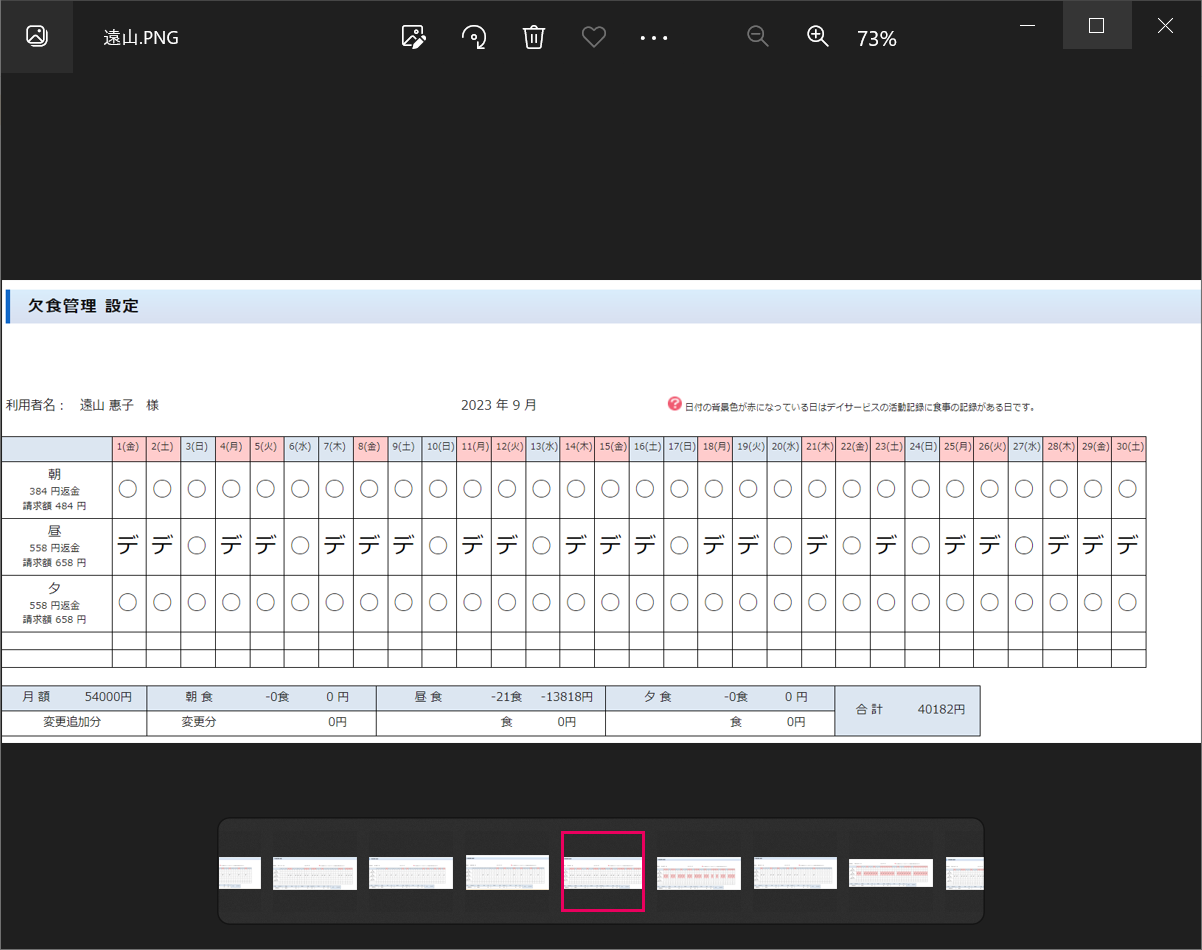
Task: Open the partially visible leftmost filmstrip thumbnail
Action: coord(240,872)
